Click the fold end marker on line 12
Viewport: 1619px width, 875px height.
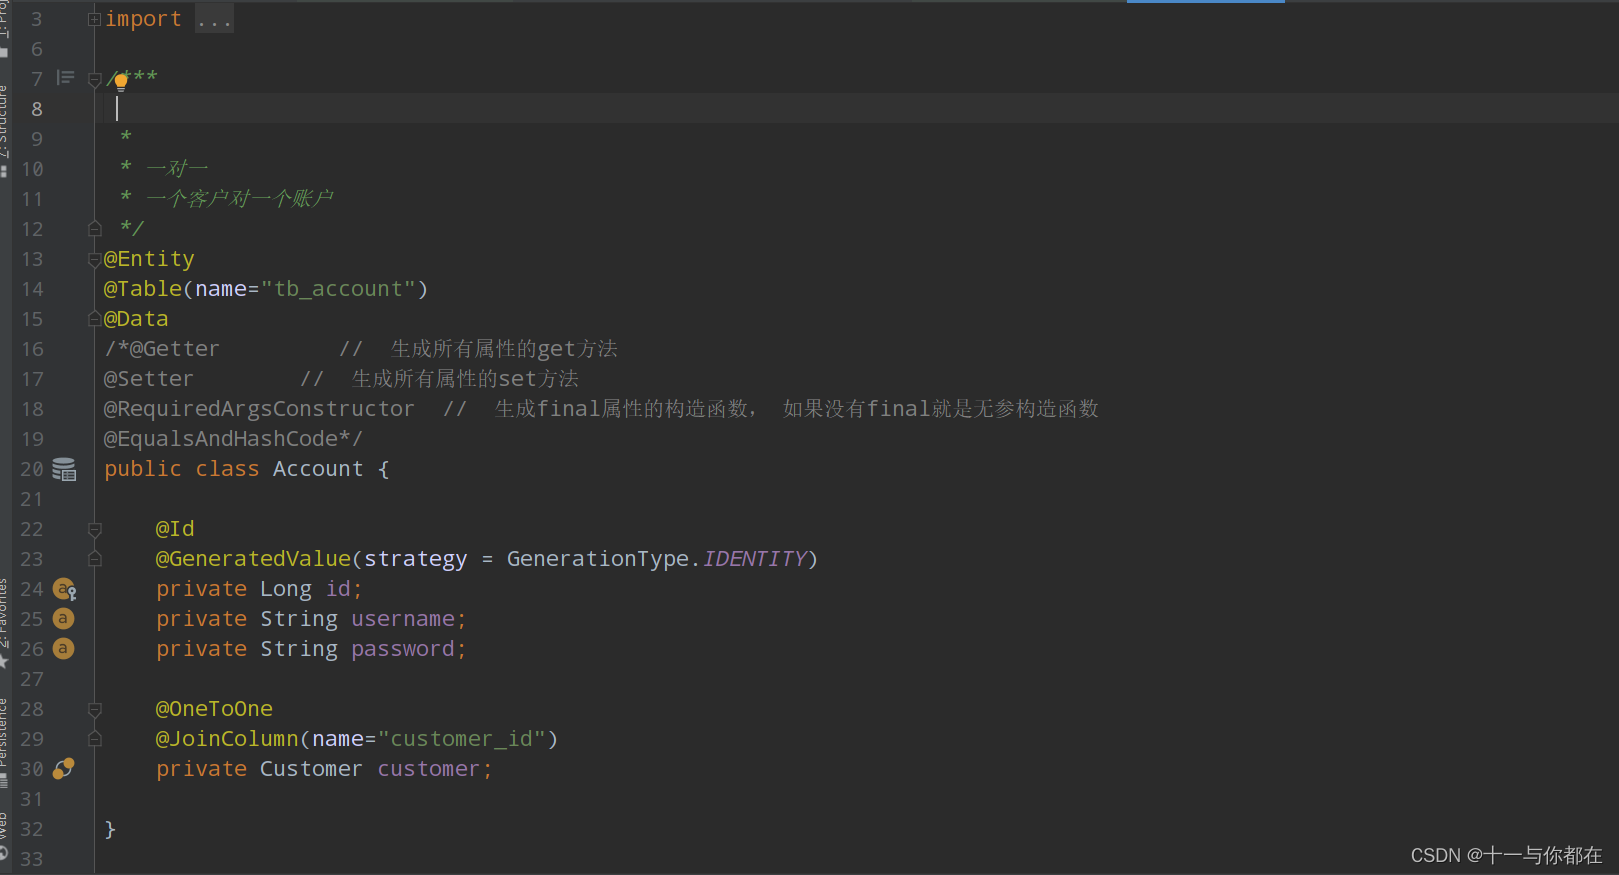pos(95,229)
